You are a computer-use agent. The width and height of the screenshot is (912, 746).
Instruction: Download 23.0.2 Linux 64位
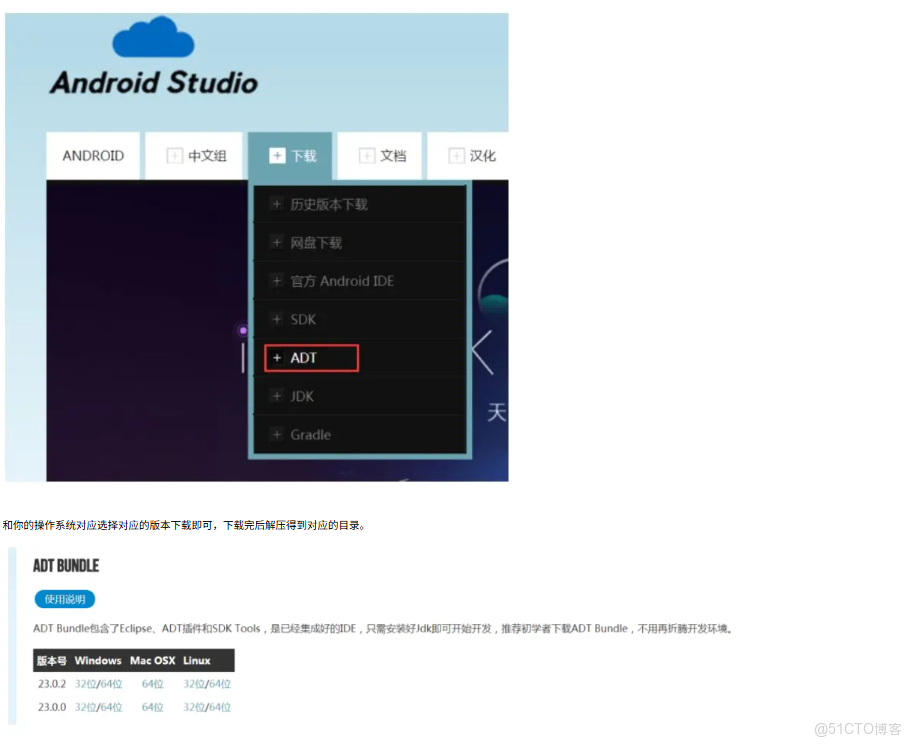(220, 684)
